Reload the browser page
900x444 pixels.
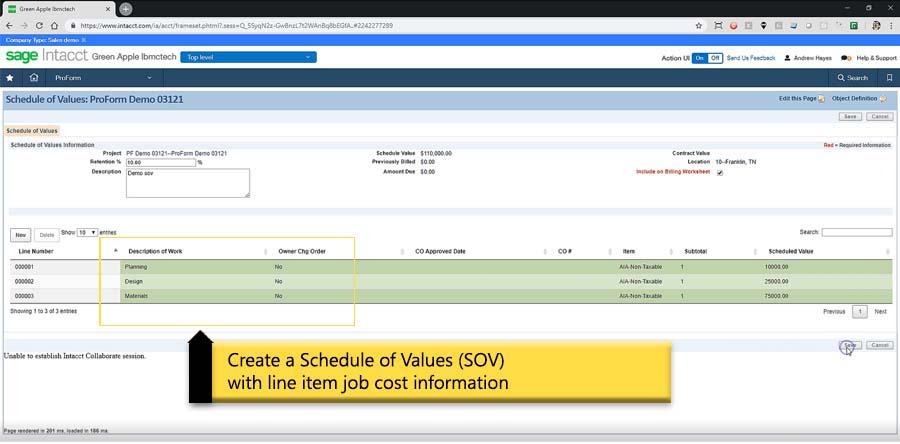click(39, 26)
